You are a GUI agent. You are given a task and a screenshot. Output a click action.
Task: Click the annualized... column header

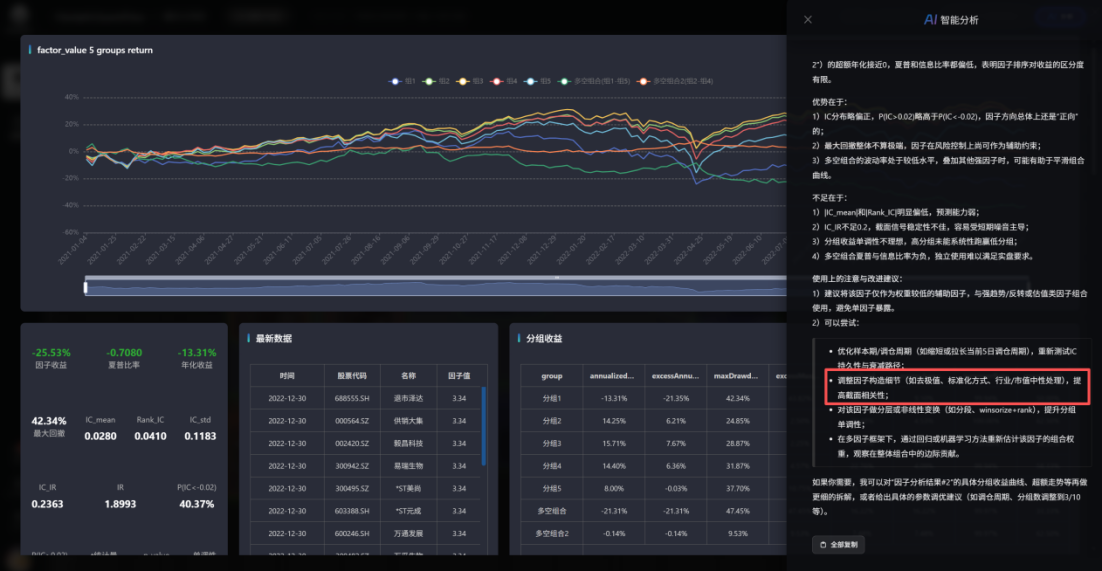(x=612, y=376)
